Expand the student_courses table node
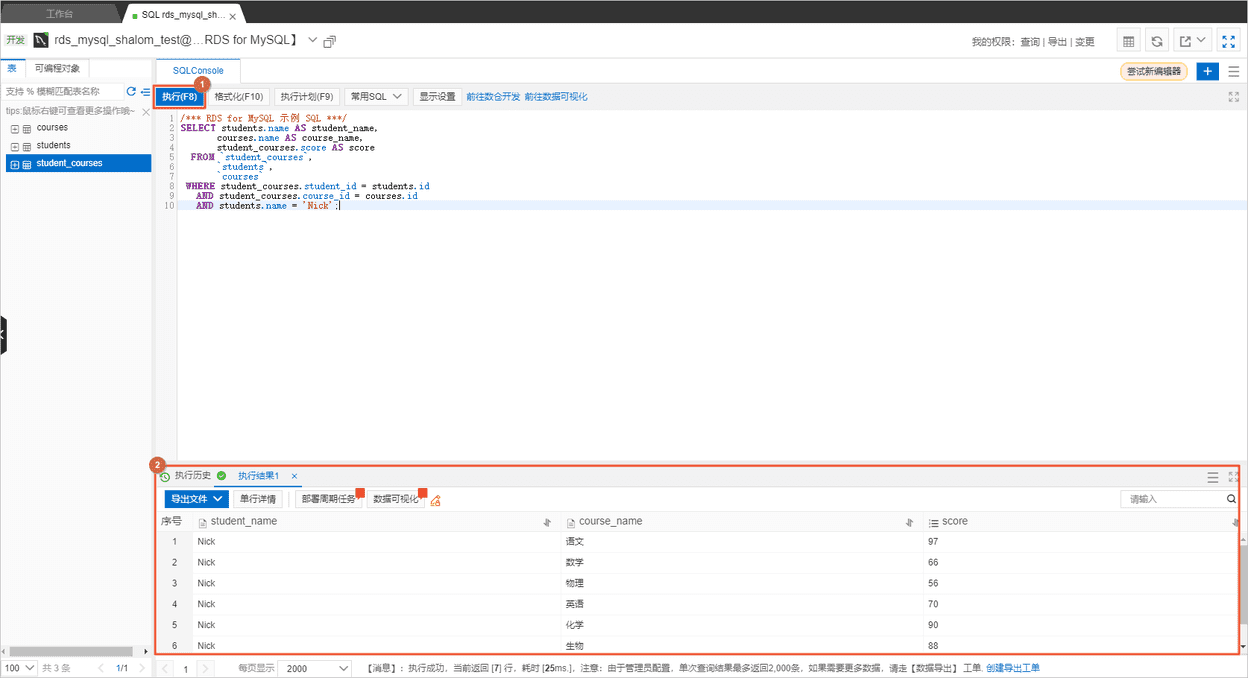Image resolution: width=1248 pixels, height=678 pixels. click(15, 164)
